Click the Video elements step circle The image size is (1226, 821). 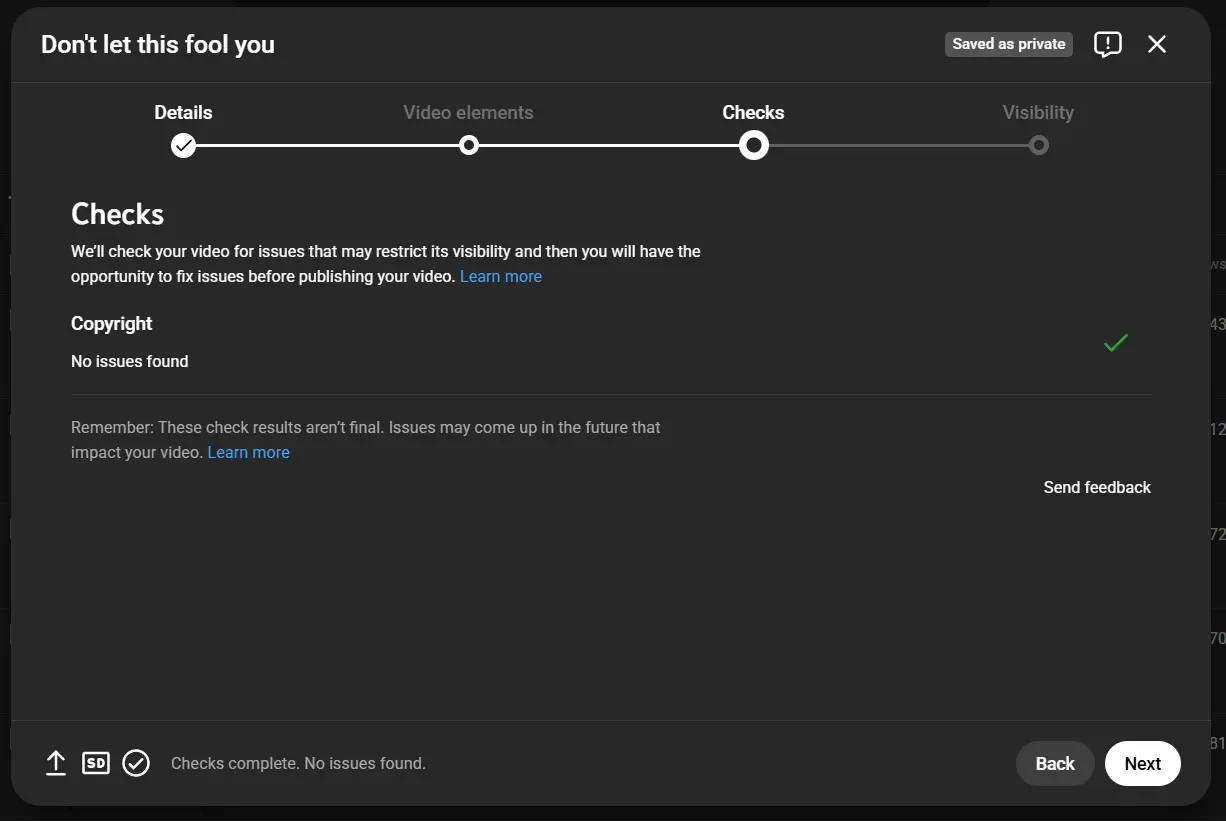click(x=468, y=146)
